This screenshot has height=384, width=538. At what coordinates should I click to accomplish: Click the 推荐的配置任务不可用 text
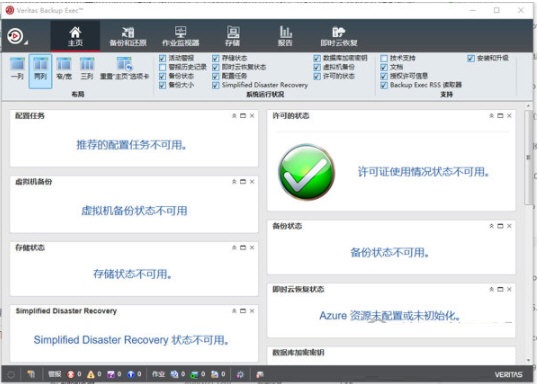[x=132, y=145]
